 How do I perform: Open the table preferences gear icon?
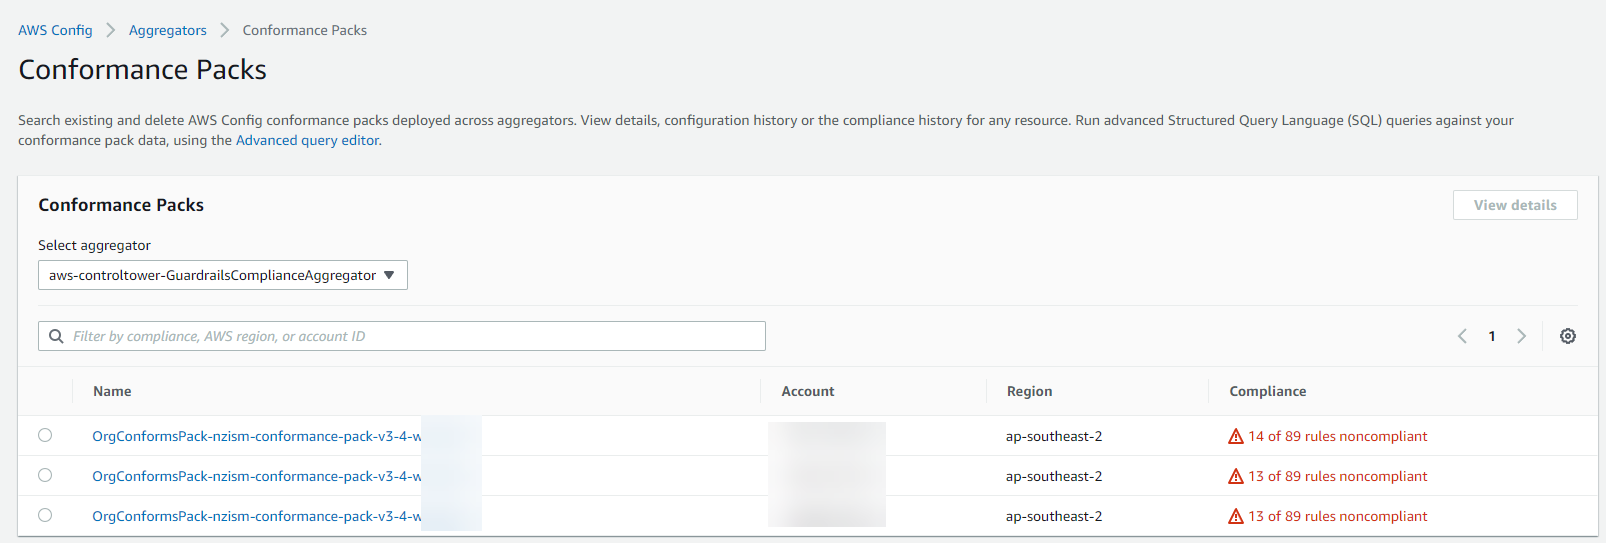click(1567, 336)
